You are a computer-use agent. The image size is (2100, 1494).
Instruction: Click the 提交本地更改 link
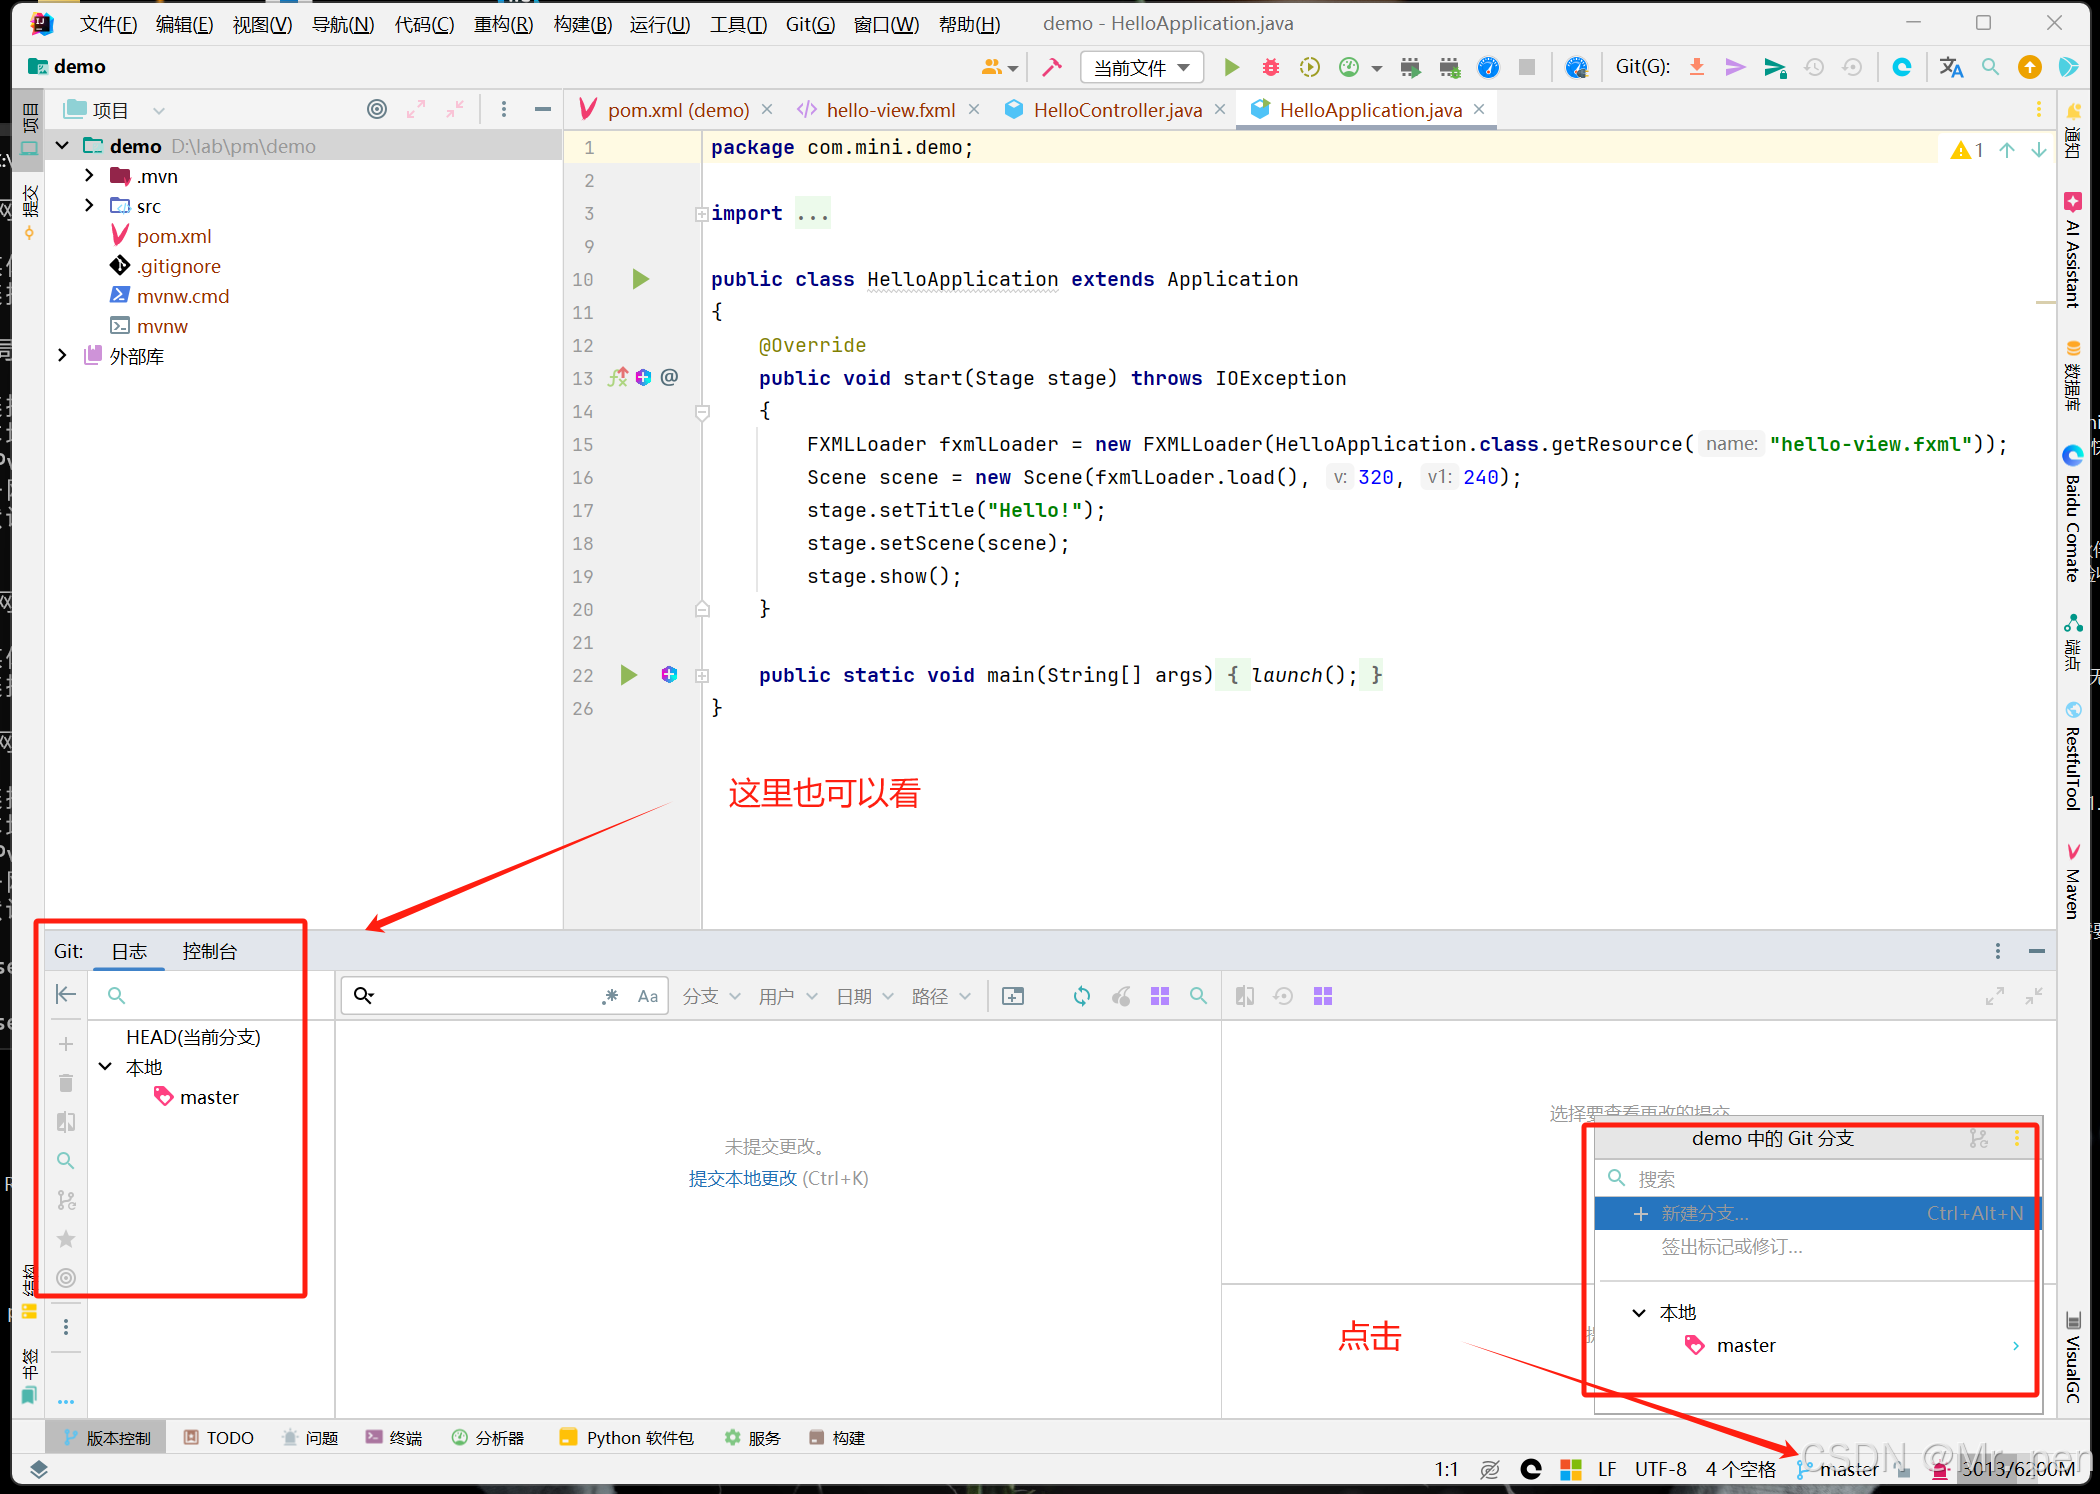pos(742,1178)
